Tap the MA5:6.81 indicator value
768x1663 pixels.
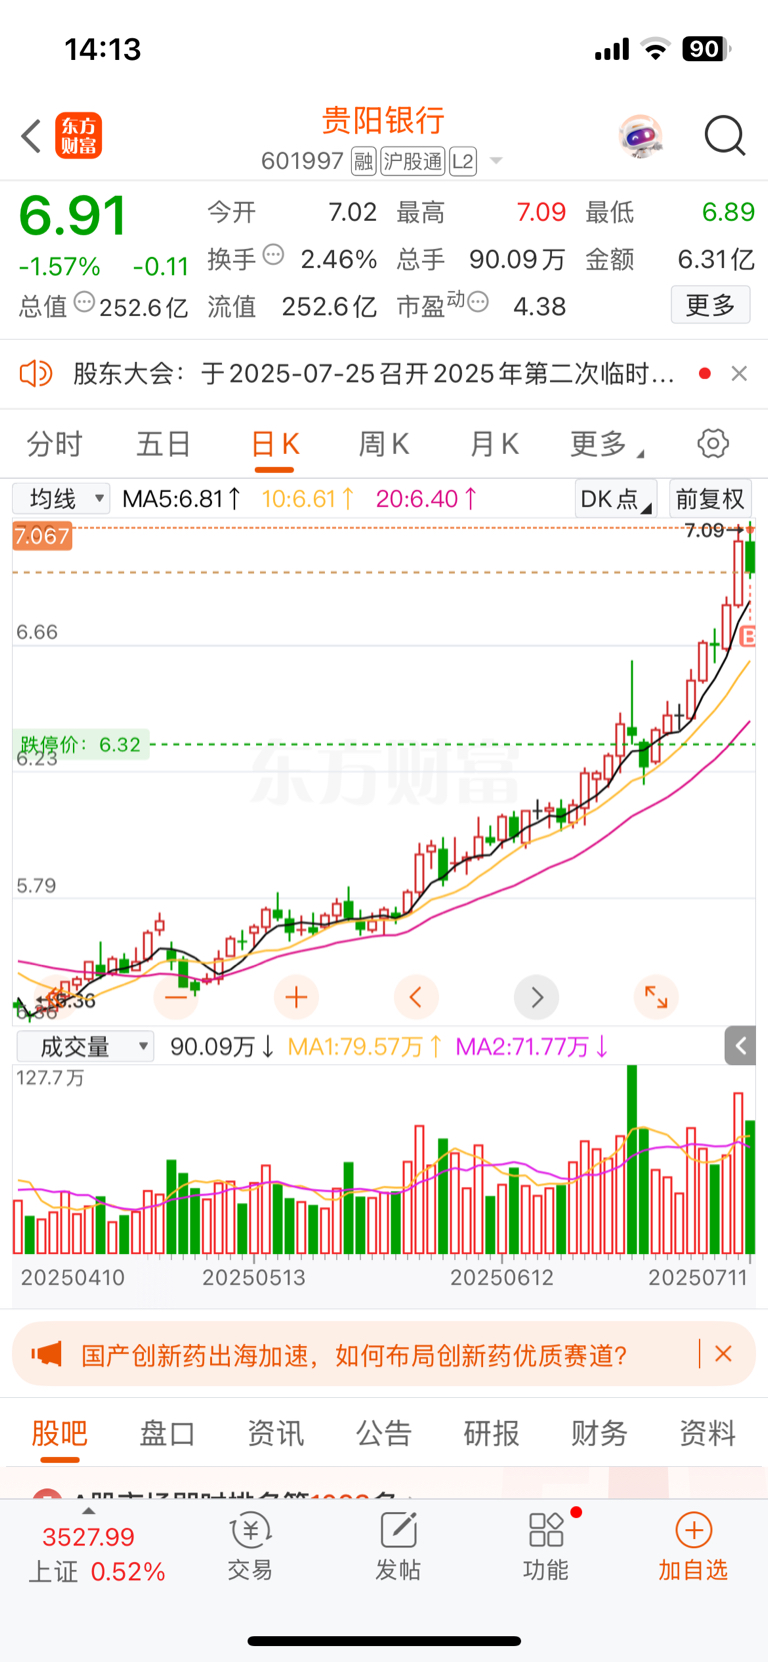click(181, 498)
